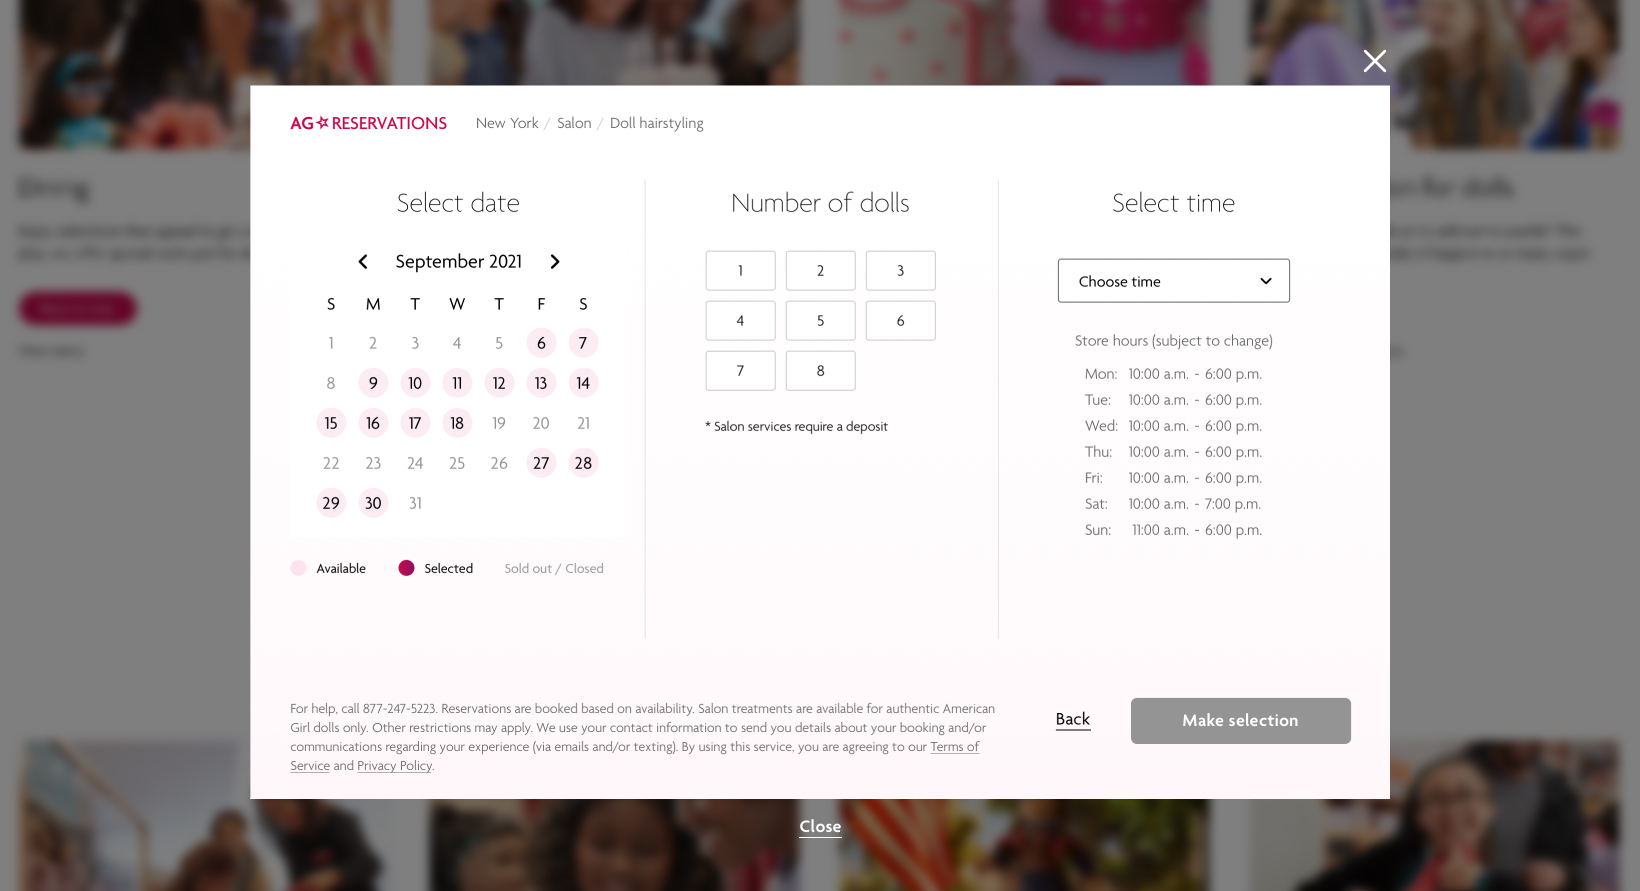Viewport: 1640px width, 891px height.
Task: Click the Back link
Action: [x=1072, y=719]
